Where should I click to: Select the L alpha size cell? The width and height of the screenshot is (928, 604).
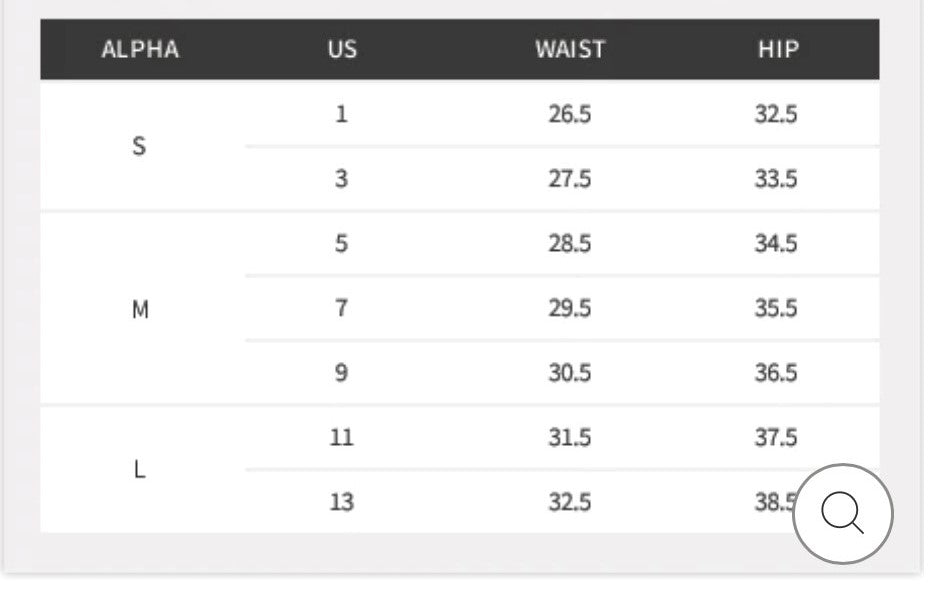pos(140,469)
